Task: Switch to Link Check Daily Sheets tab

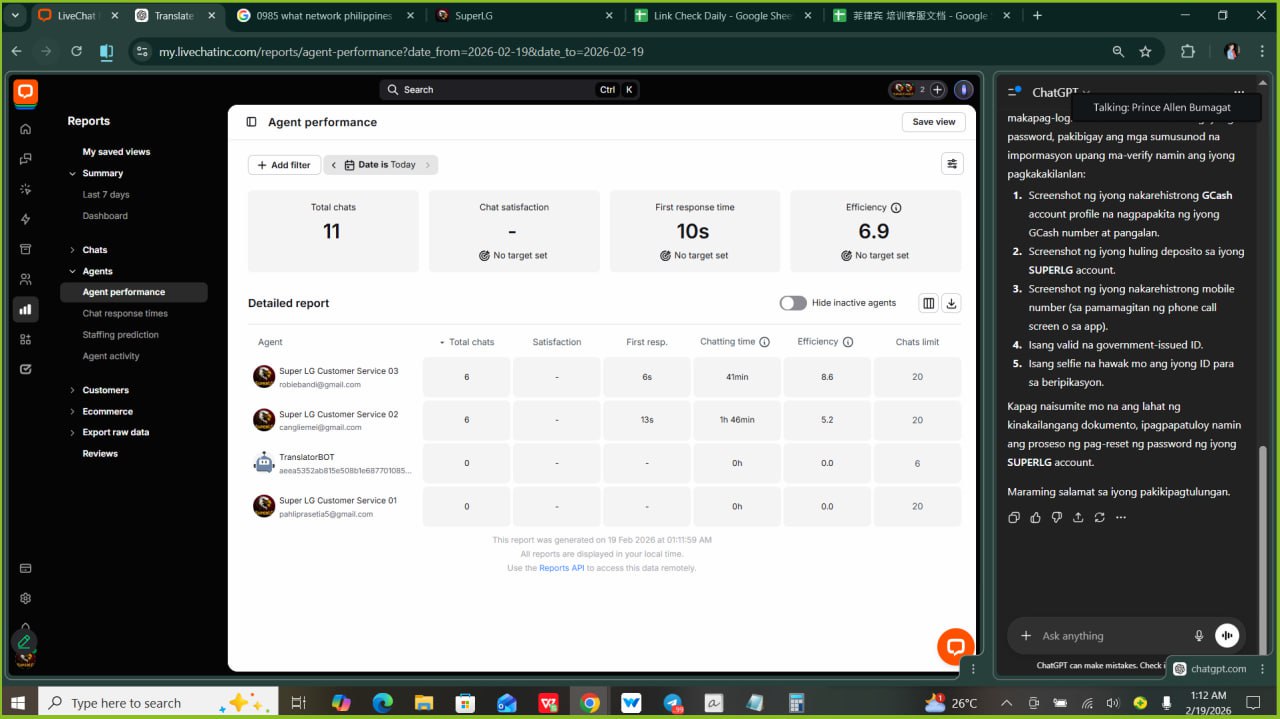Action: click(x=725, y=16)
